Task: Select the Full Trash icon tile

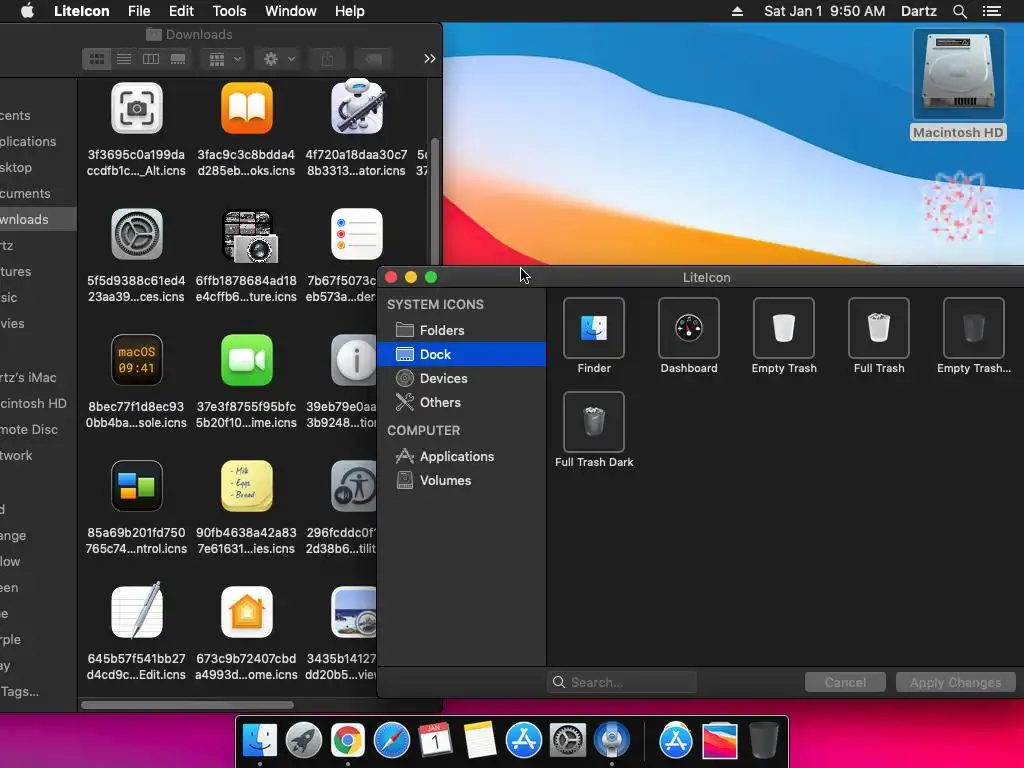Action: [x=878, y=328]
